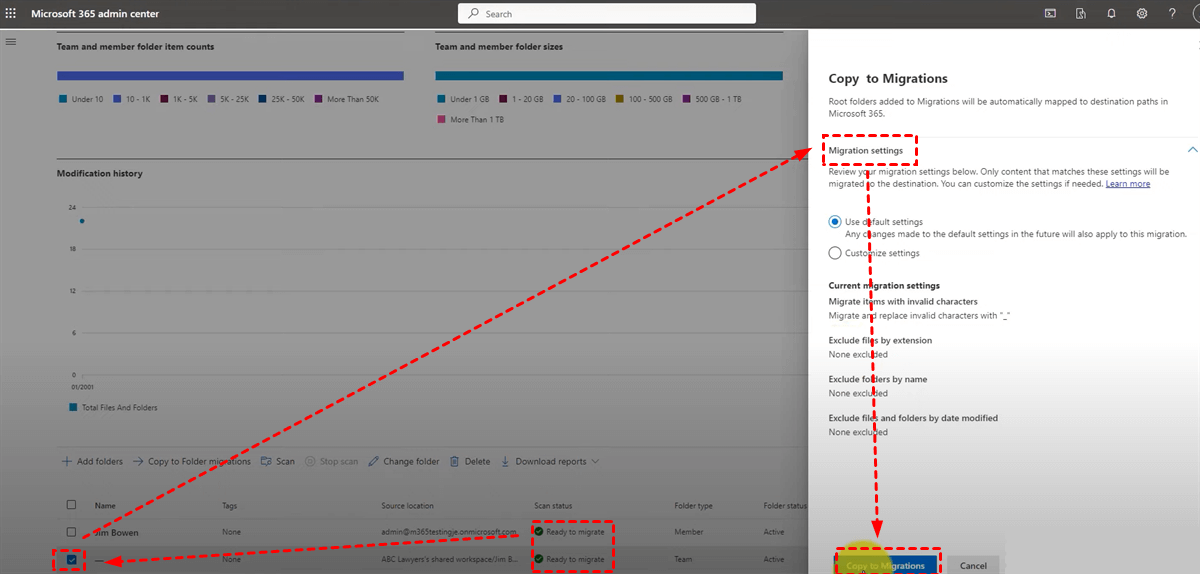Click the Jim Bowen folder name
Screen dimensions: 1200x574
click(117, 533)
